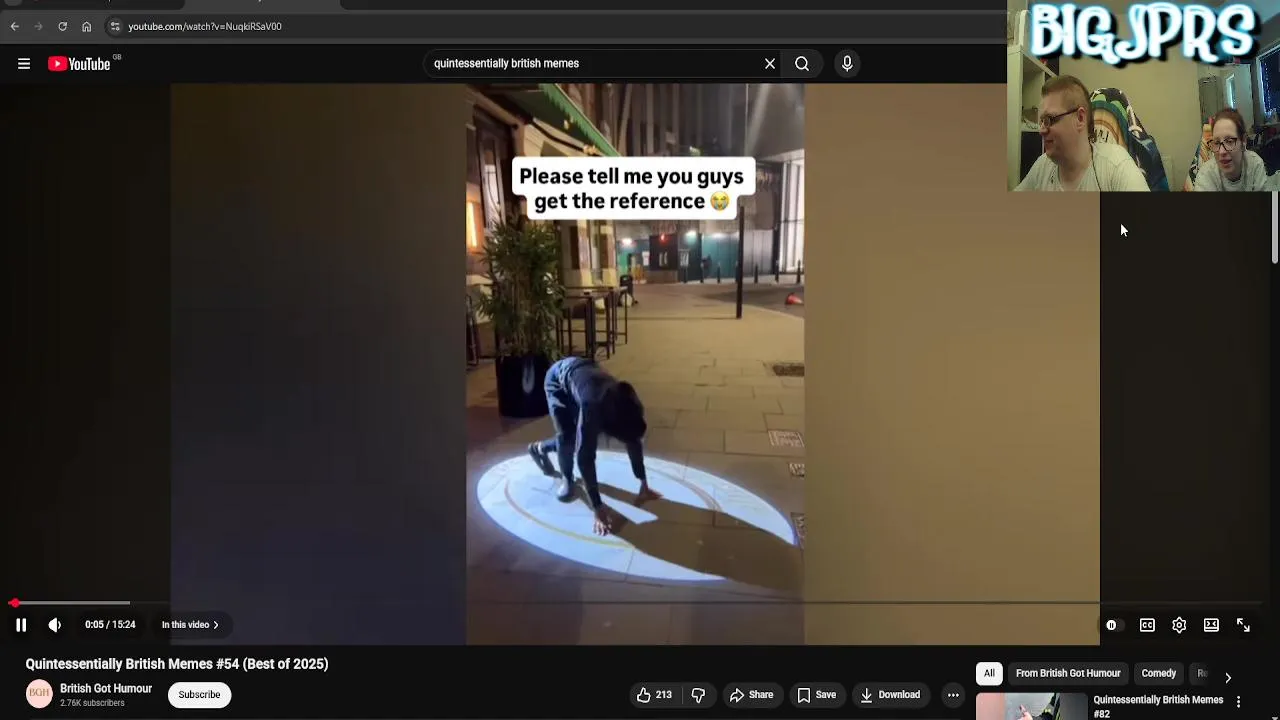Share this video

click(x=751, y=695)
